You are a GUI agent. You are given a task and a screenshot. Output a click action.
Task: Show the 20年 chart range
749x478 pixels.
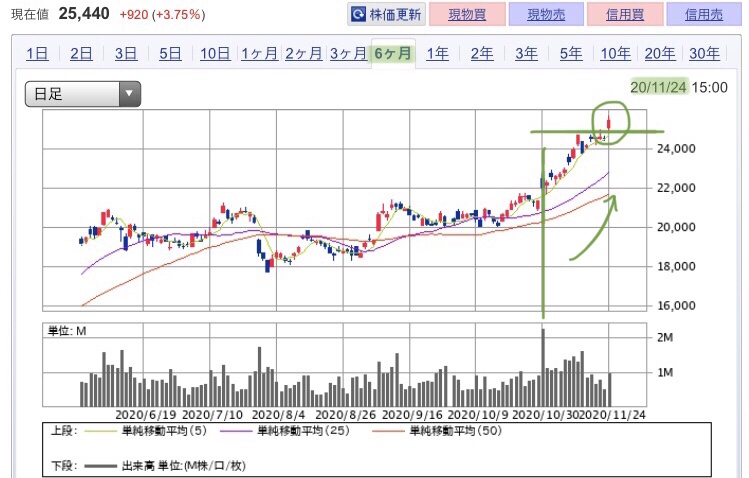point(660,53)
